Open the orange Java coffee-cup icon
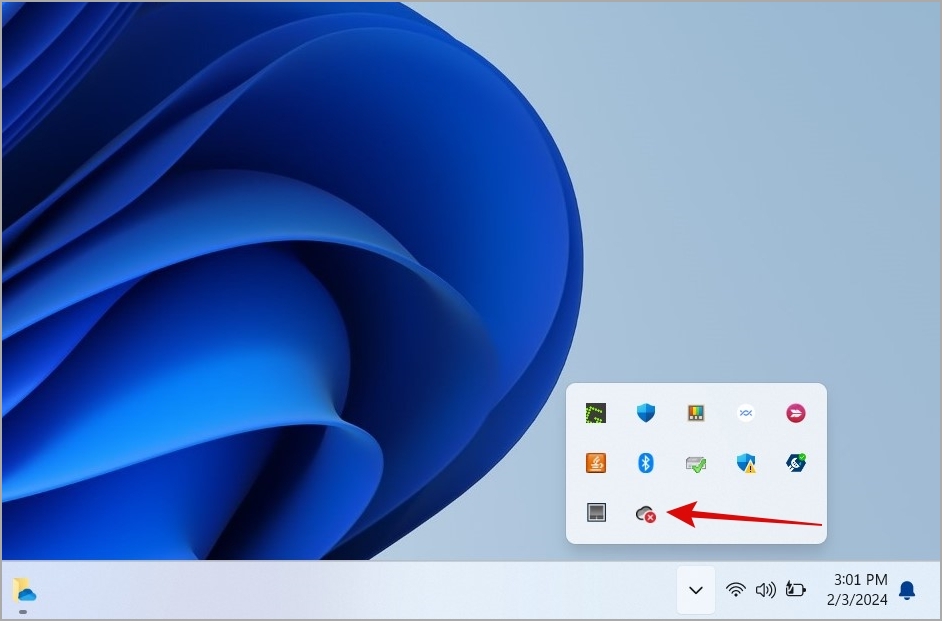Screen dimensions: 942x621 595,463
